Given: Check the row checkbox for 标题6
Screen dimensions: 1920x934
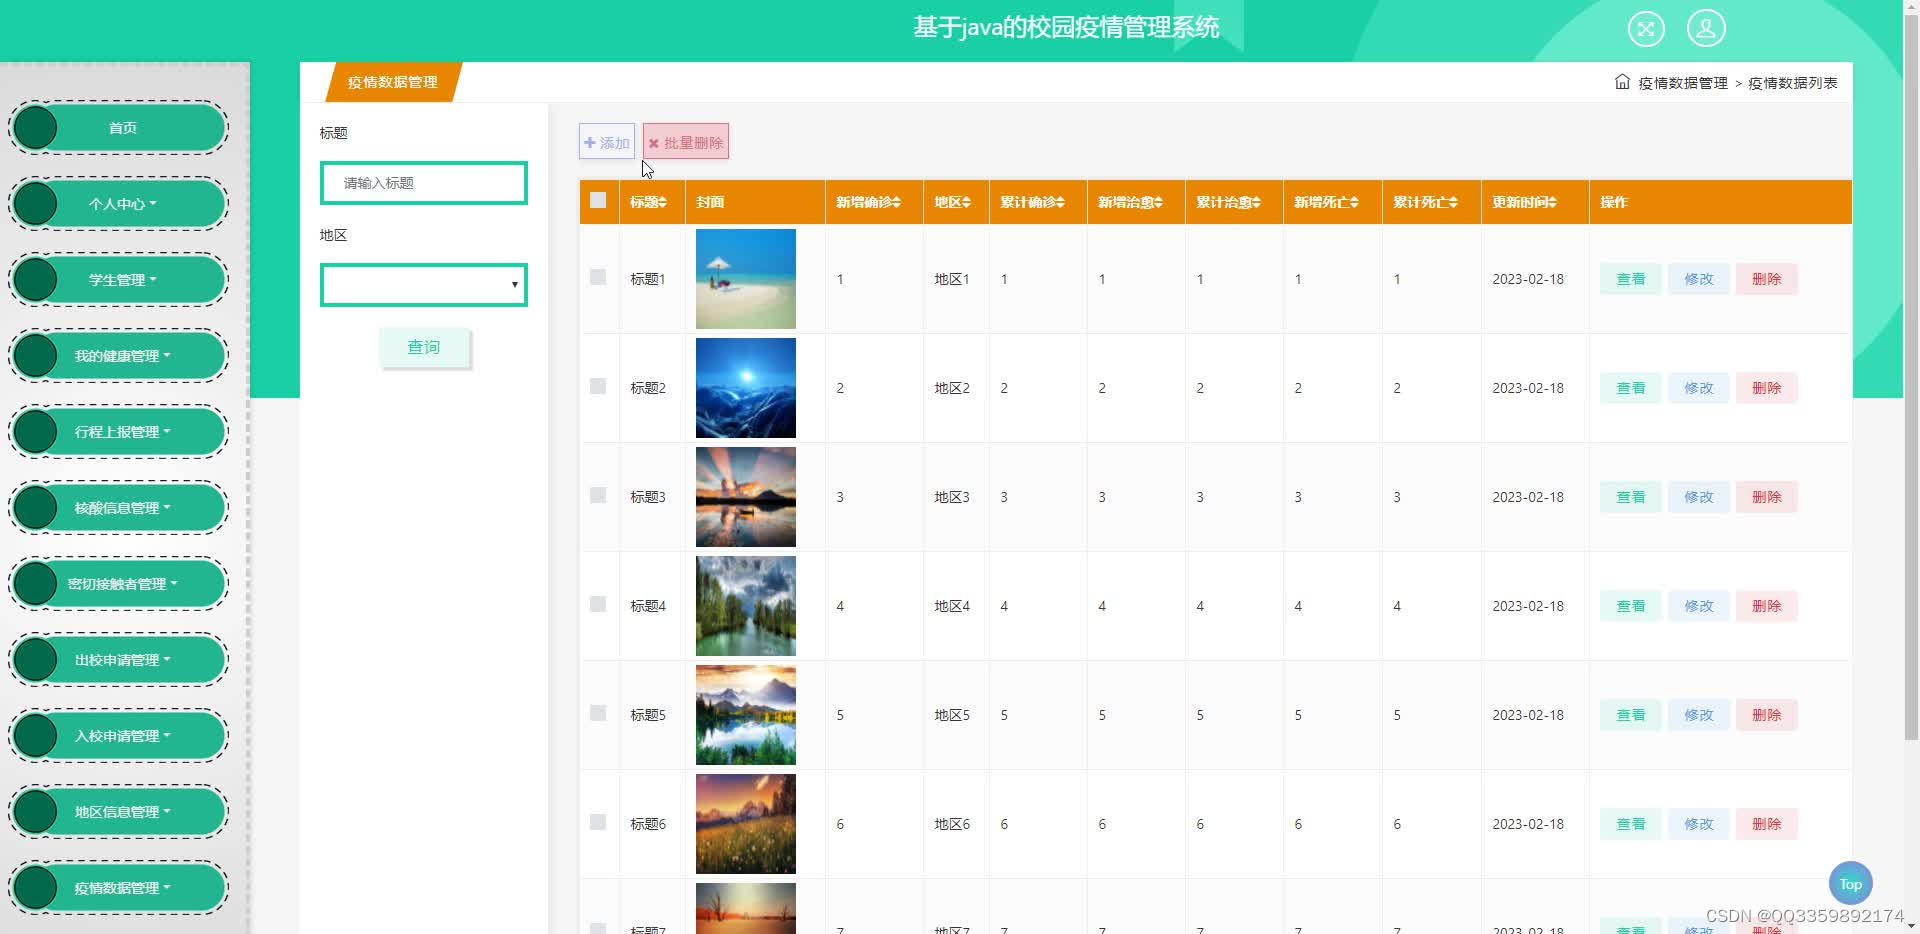Looking at the screenshot, I should click(598, 822).
